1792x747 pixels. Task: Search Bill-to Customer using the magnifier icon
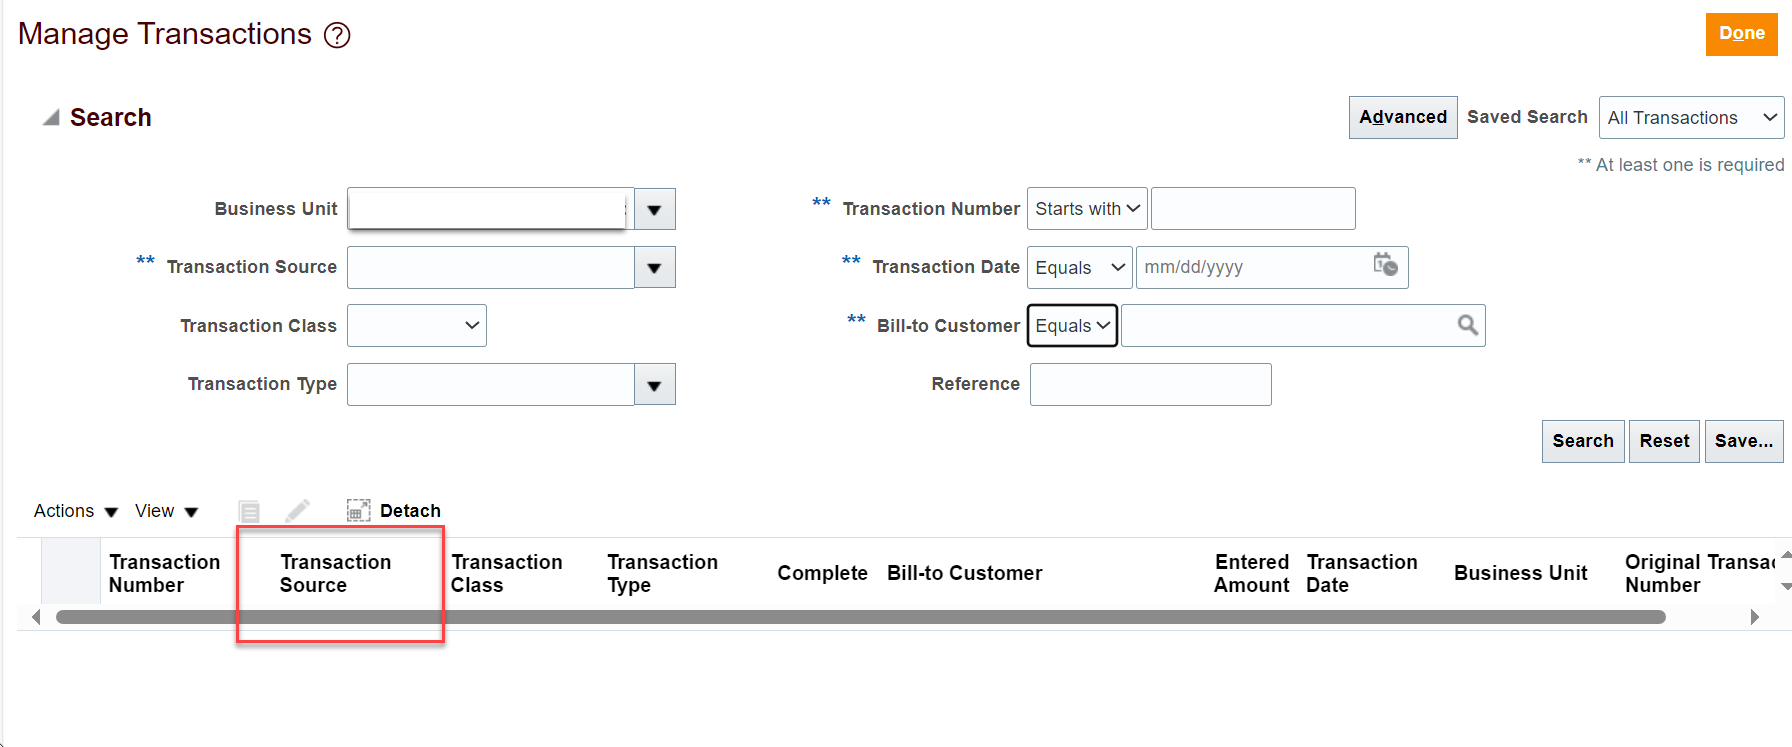pos(1467,325)
